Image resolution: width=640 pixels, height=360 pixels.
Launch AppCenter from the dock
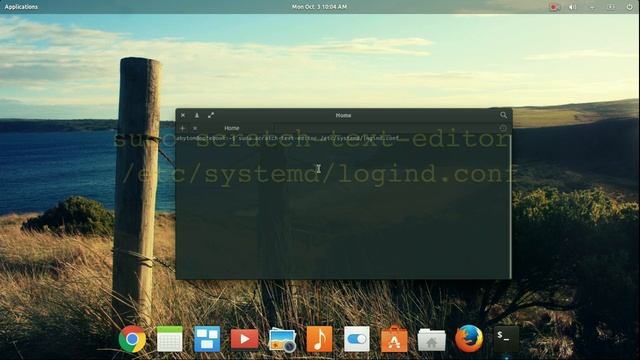coord(394,339)
